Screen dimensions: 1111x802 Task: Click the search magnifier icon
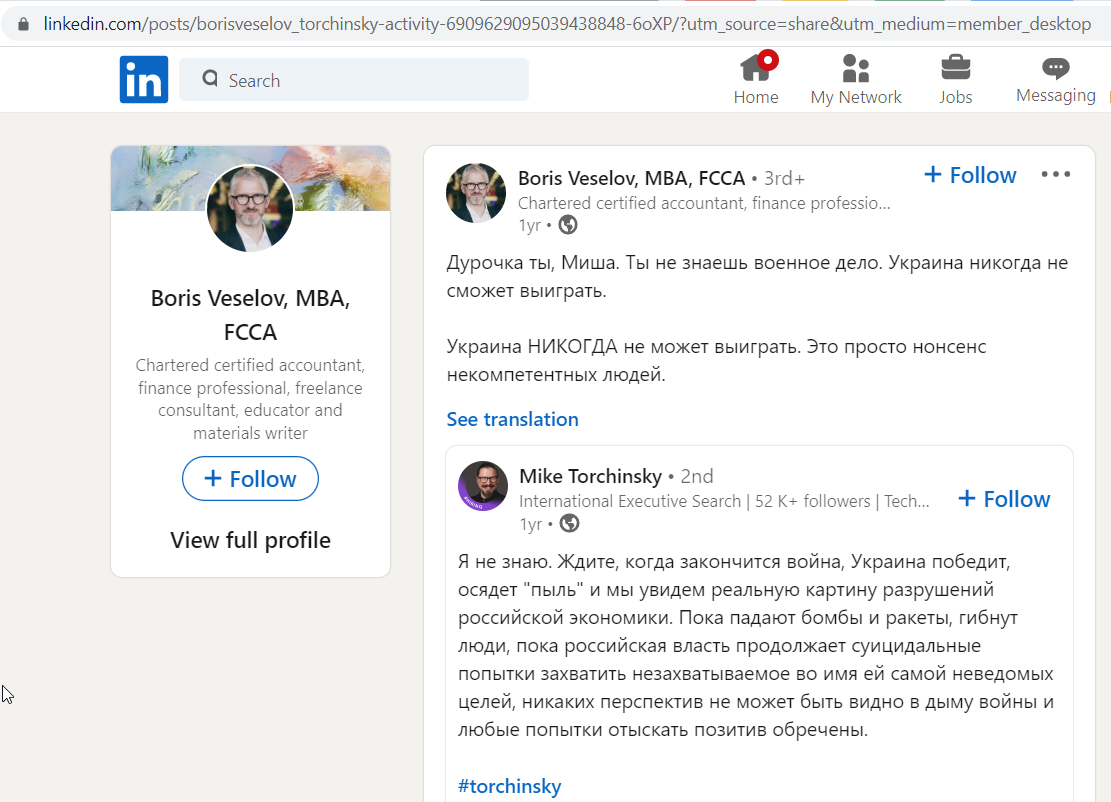pos(209,79)
